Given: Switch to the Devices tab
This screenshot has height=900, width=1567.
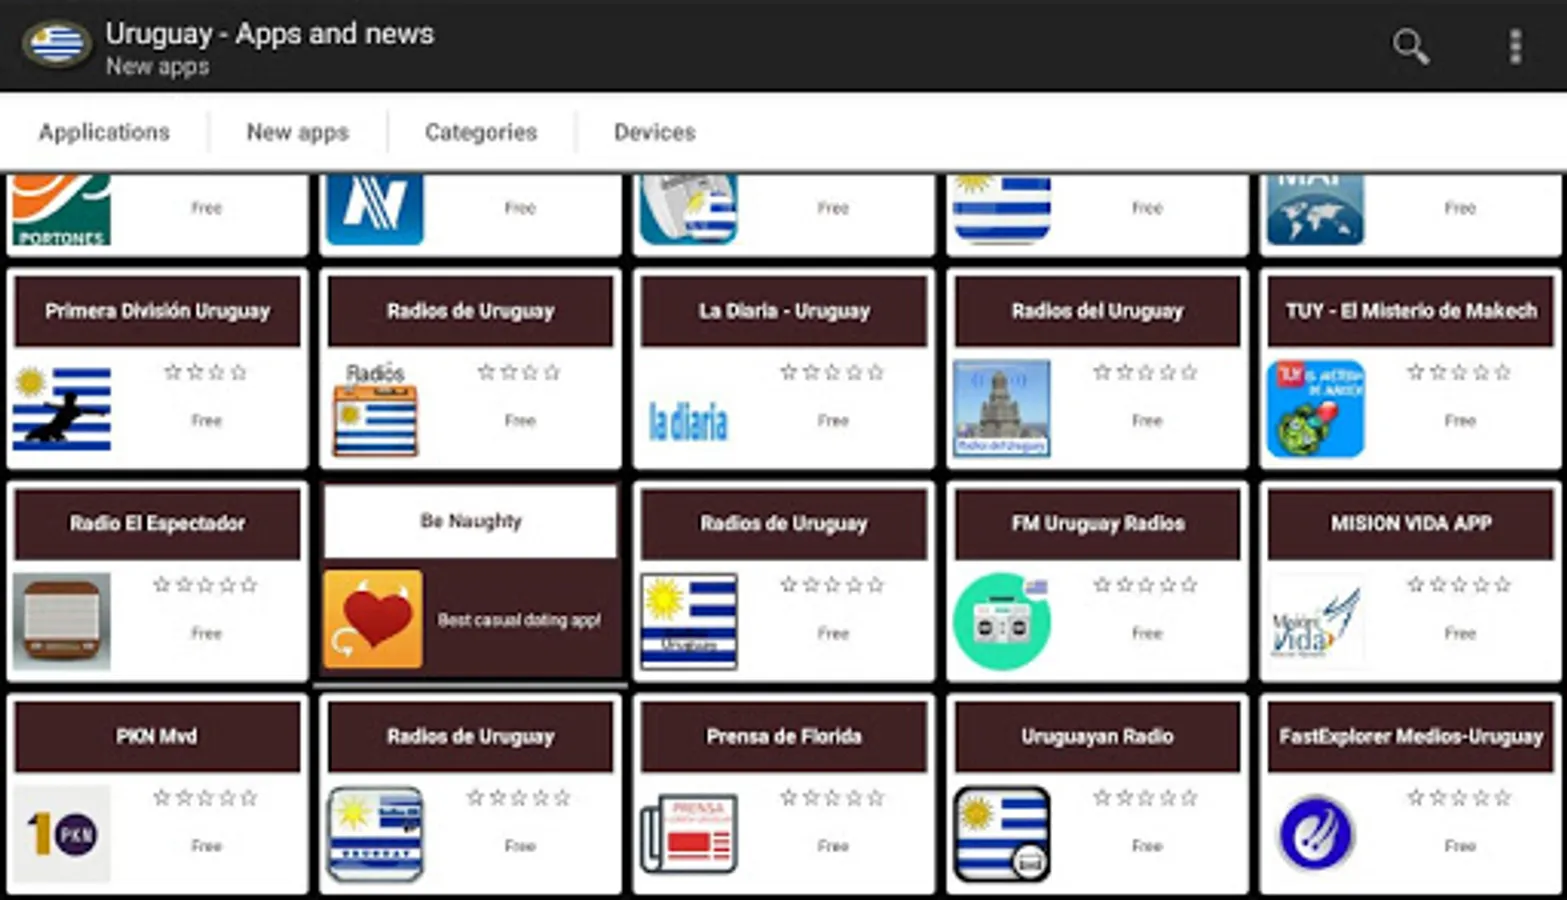Looking at the screenshot, I should (655, 132).
